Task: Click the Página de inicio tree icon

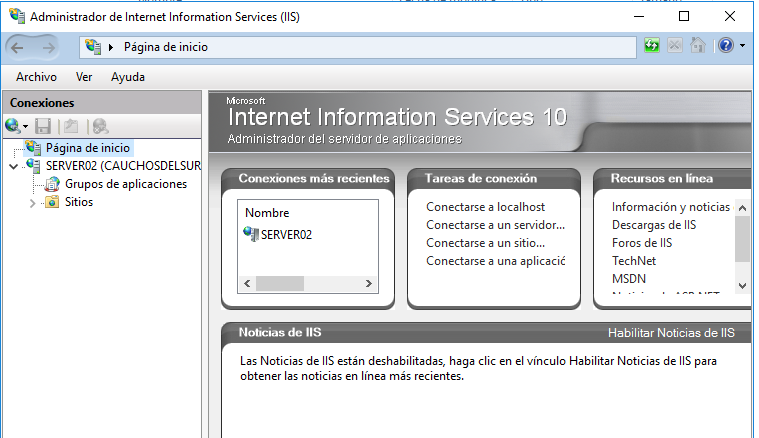Action: pyautogui.click(x=33, y=148)
